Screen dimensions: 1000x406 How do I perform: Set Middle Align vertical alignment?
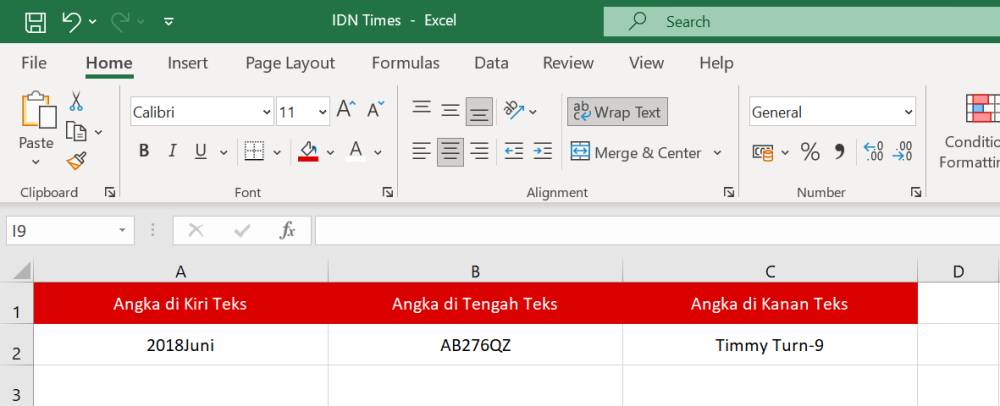(450, 111)
